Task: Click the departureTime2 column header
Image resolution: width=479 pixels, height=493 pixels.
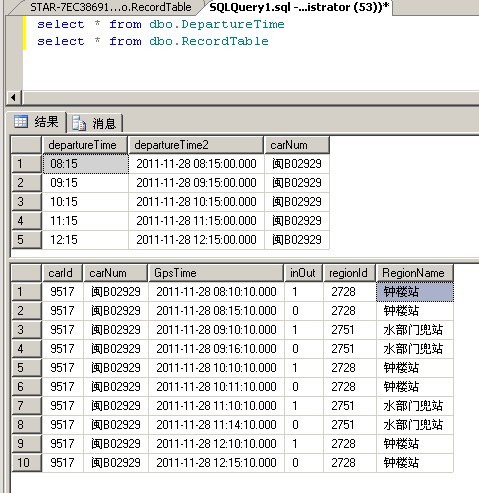Action: [x=196, y=145]
